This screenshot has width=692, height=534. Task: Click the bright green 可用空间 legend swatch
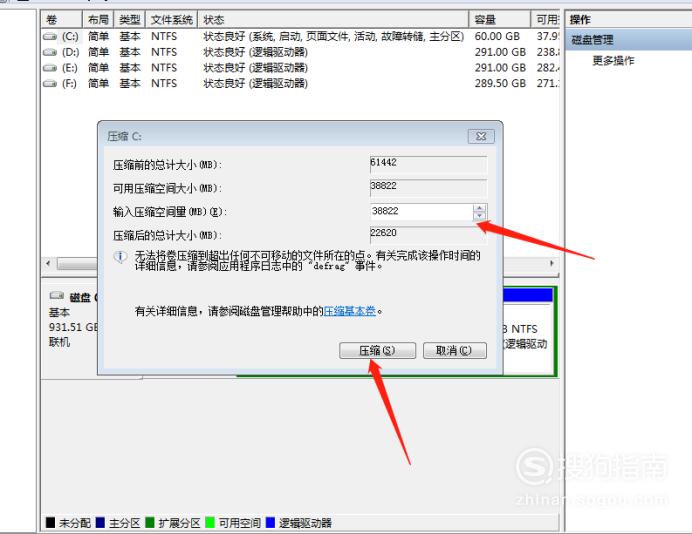pos(210,523)
